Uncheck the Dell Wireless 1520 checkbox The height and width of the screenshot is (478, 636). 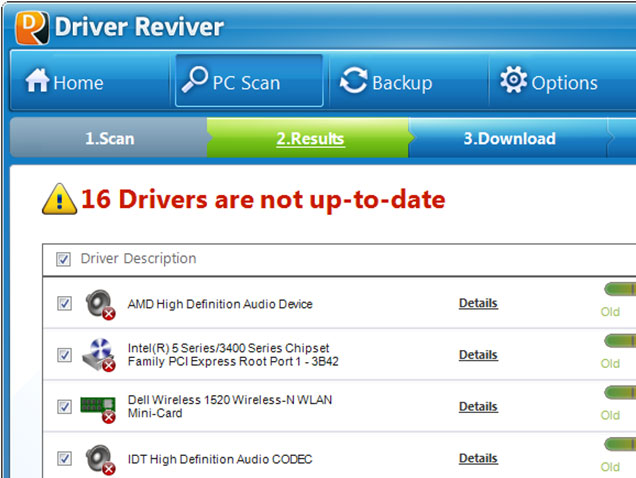[x=64, y=406]
